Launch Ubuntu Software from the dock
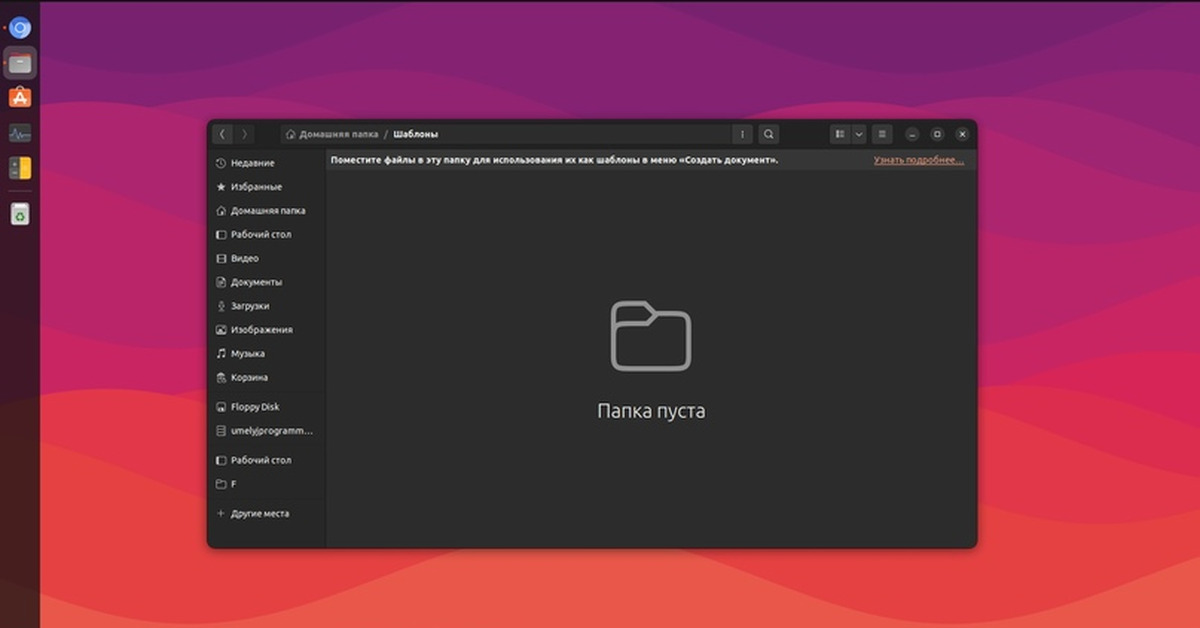 coord(20,97)
